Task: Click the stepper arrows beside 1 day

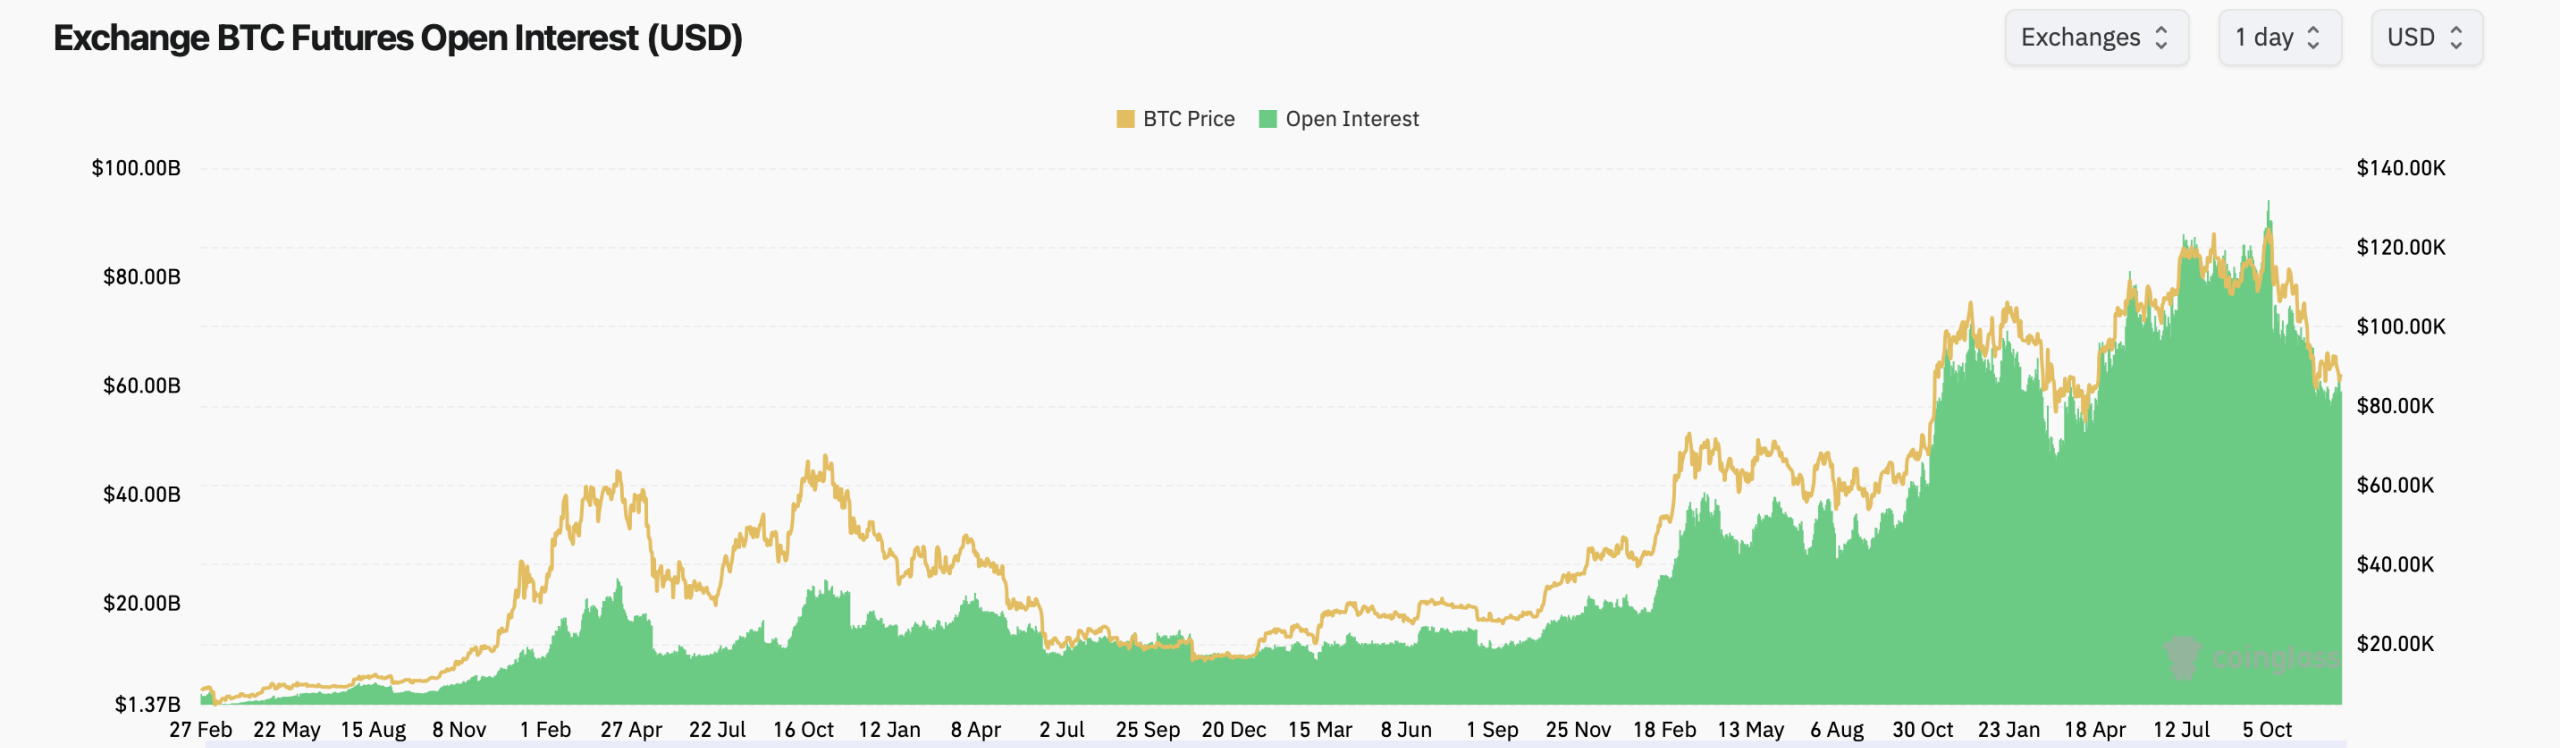Action: point(2316,37)
